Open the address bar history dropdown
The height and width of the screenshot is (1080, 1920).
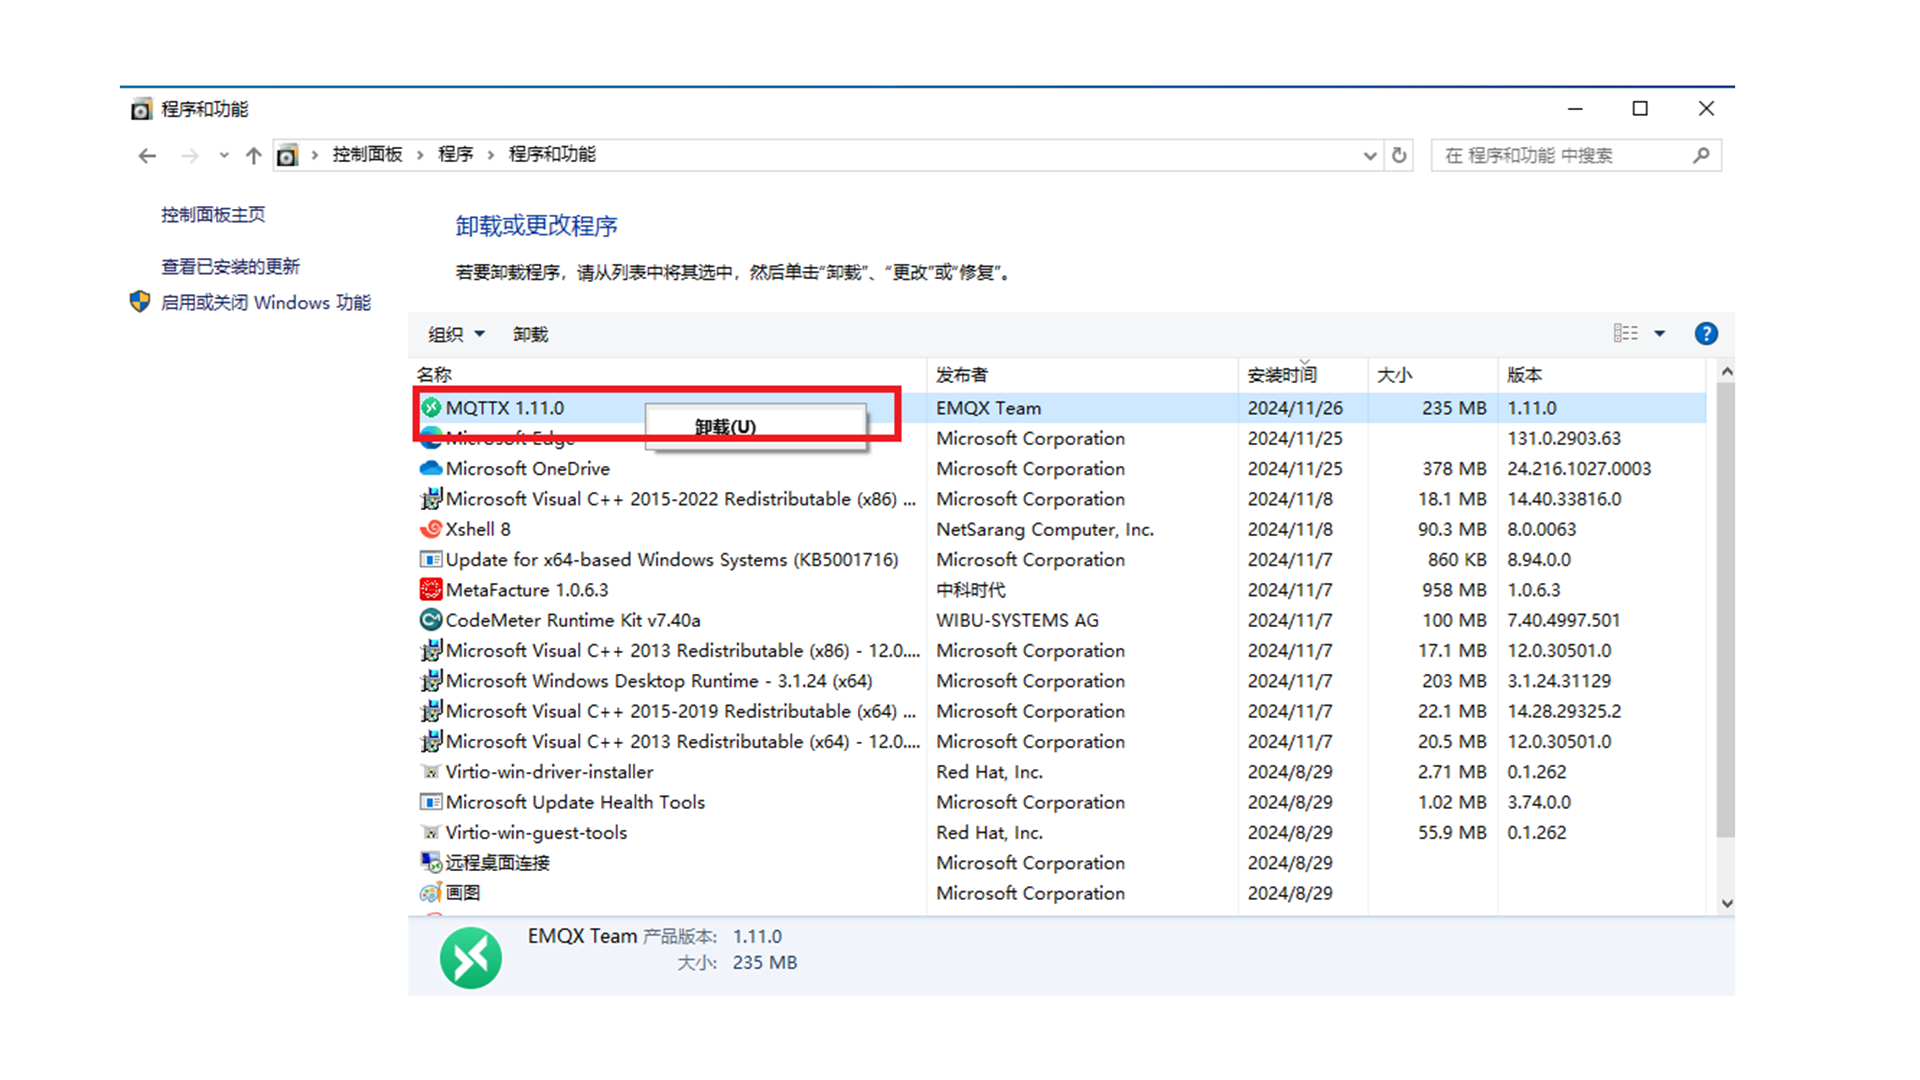[x=1369, y=156]
